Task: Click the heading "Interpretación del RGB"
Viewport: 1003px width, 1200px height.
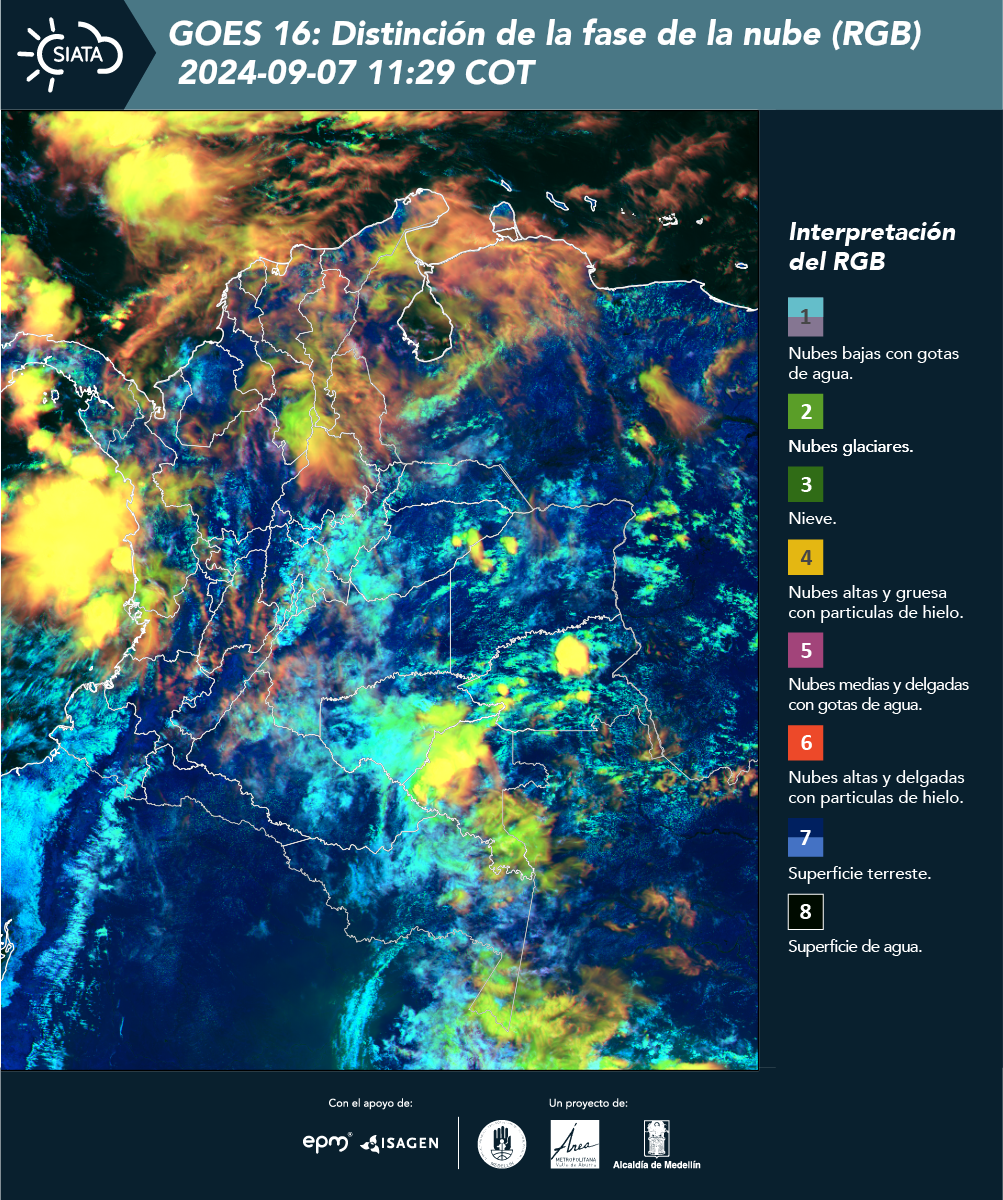Action: pos(872,247)
